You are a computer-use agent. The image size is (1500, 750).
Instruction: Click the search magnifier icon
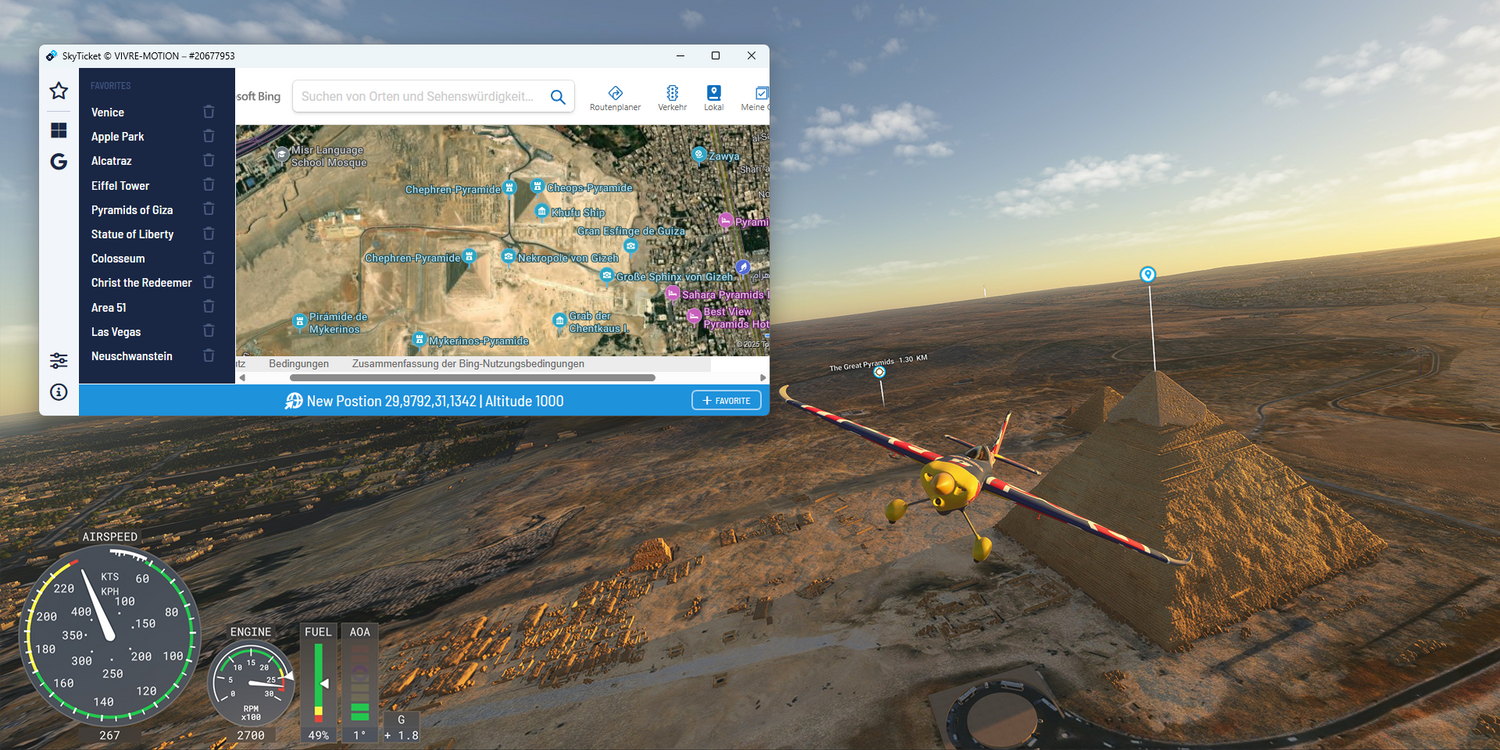coord(558,97)
